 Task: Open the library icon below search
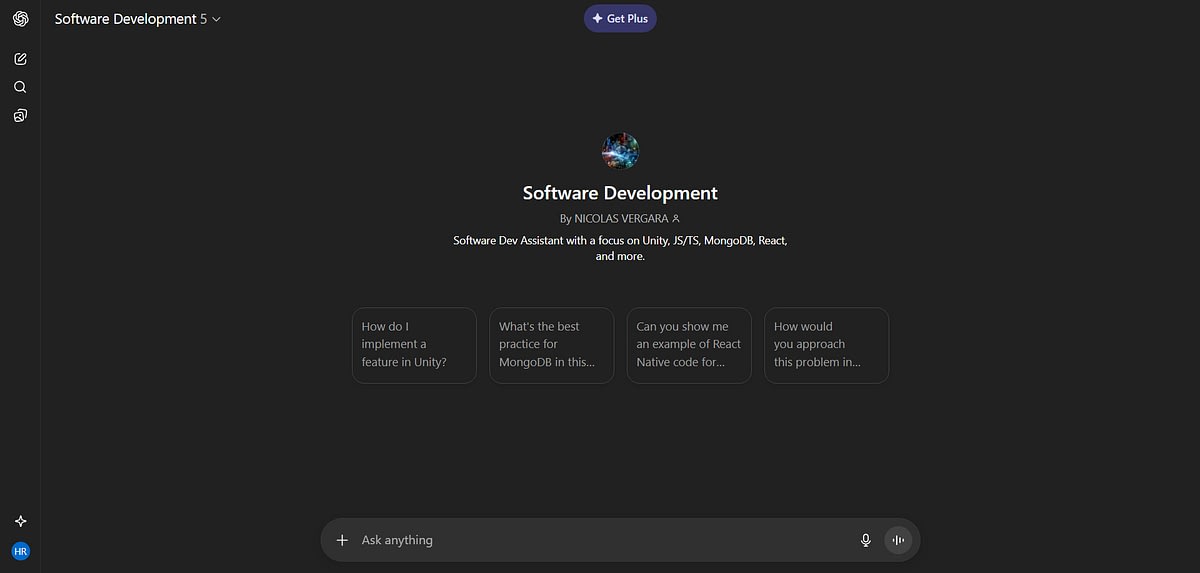(20, 116)
